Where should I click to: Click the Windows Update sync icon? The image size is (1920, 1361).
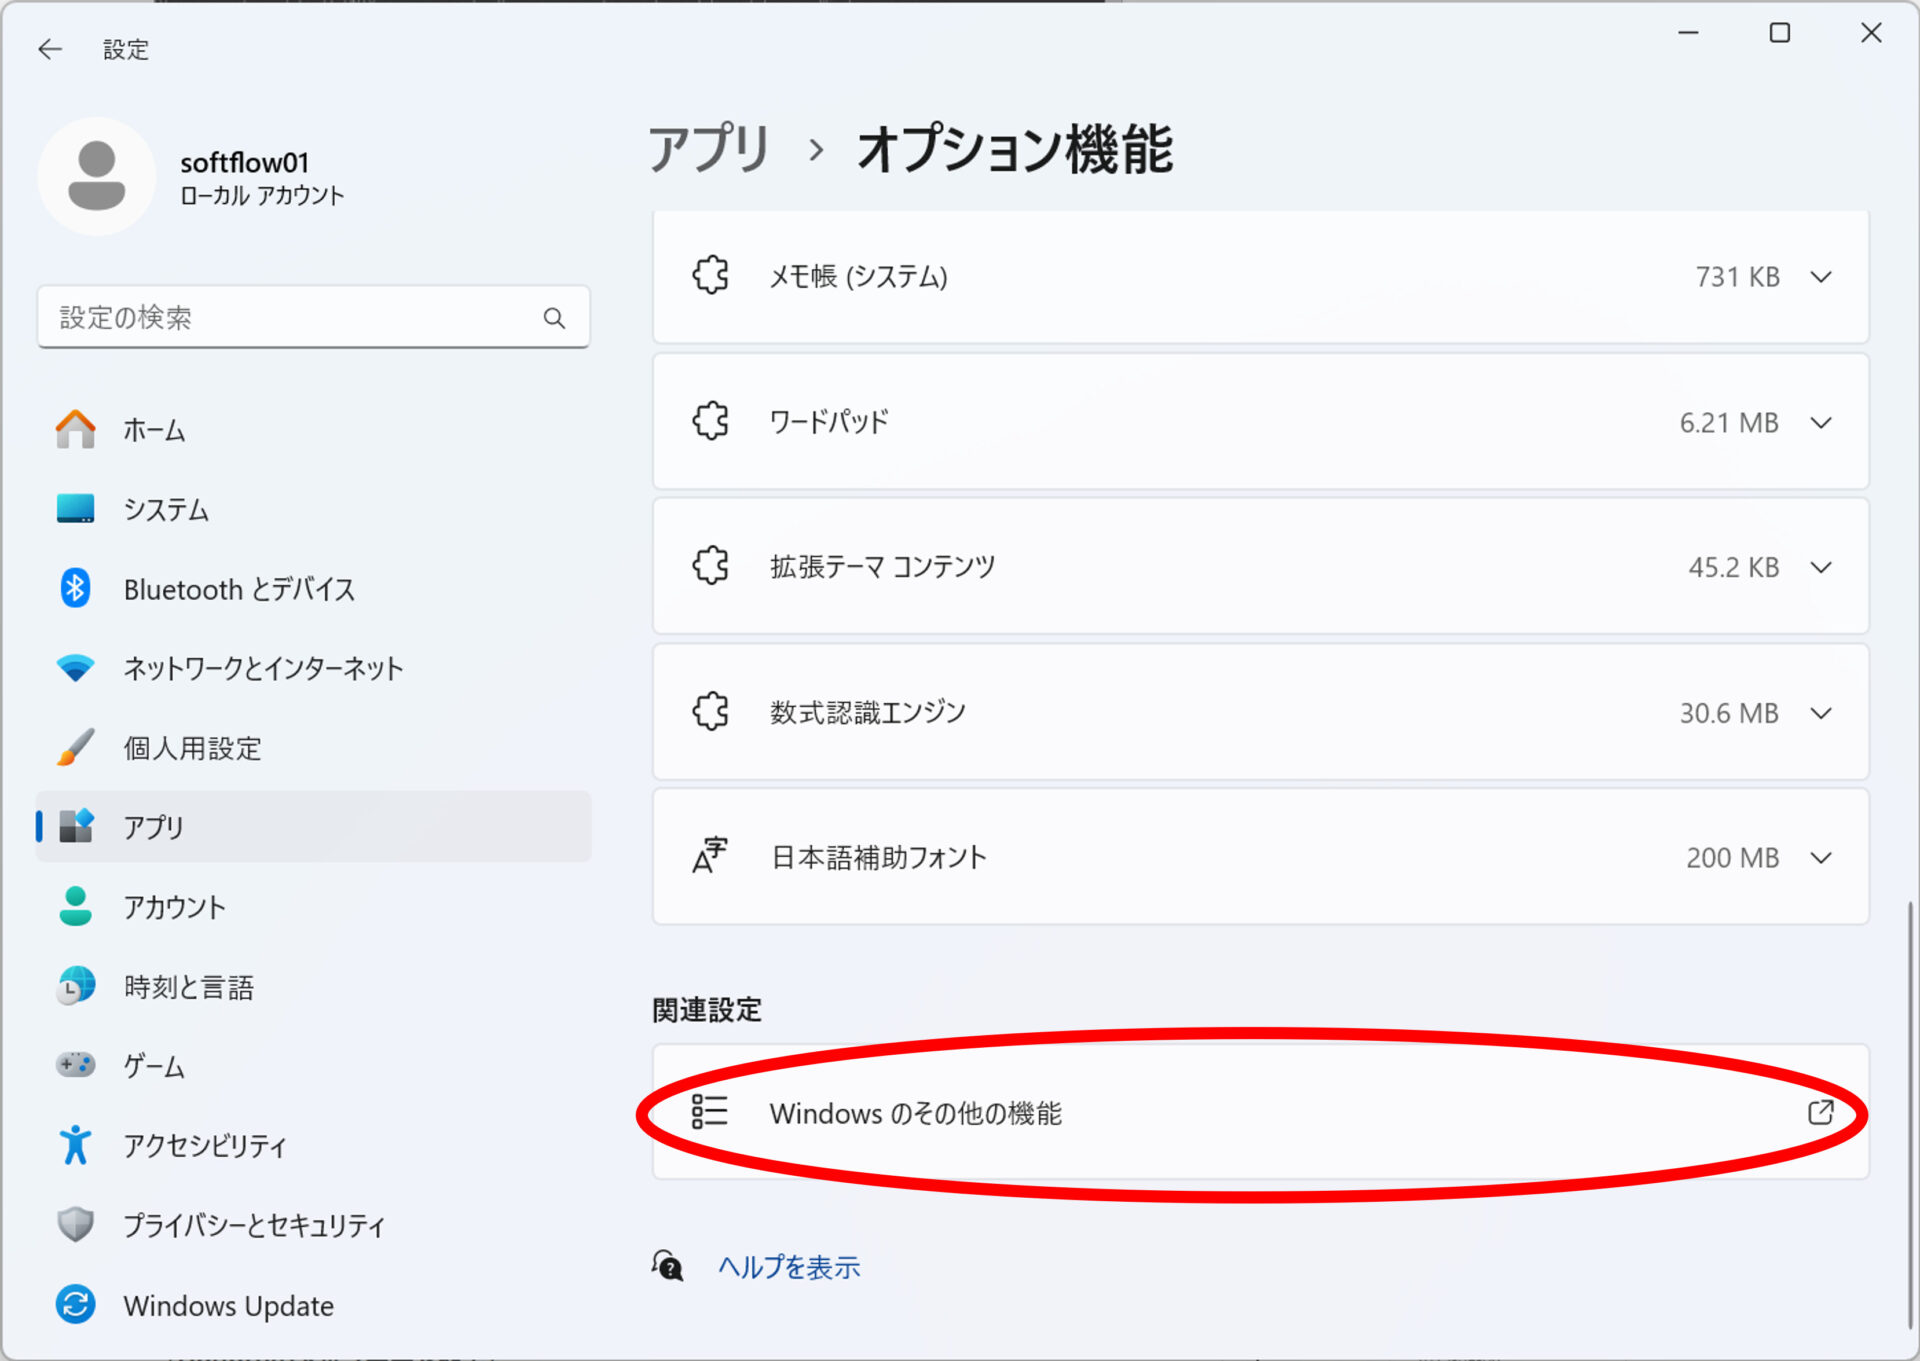pos(76,1304)
